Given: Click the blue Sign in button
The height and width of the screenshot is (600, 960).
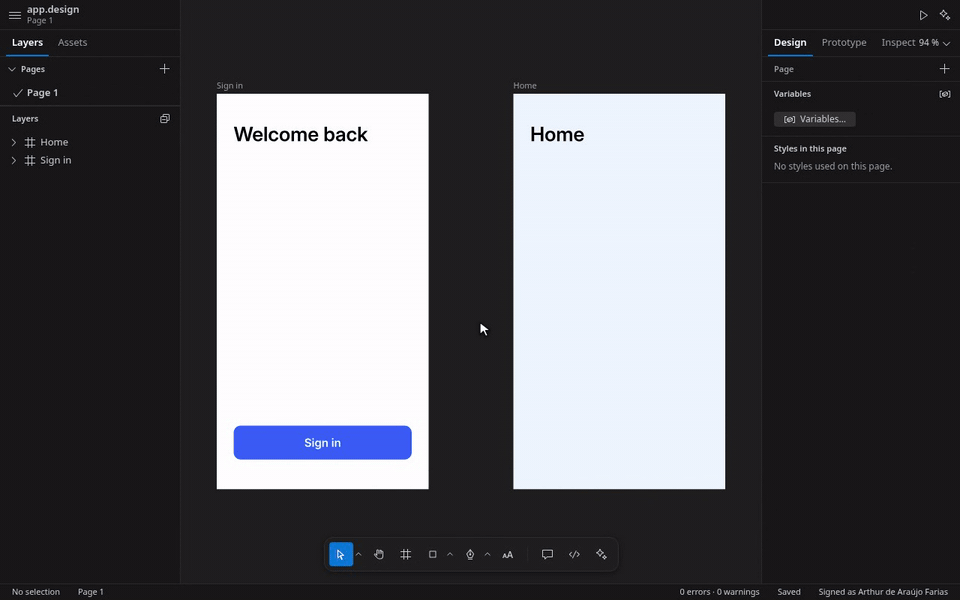Looking at the screenshot, I should (x=323, y=443).
